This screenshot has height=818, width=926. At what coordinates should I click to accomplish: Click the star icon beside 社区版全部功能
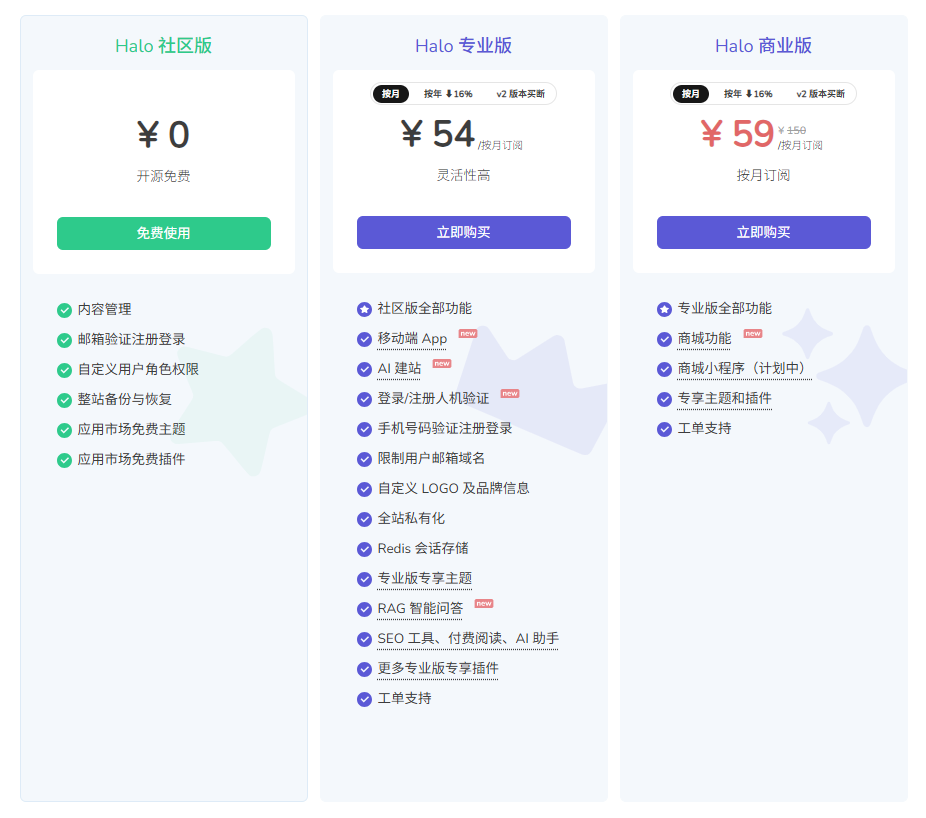pos(364,309)
